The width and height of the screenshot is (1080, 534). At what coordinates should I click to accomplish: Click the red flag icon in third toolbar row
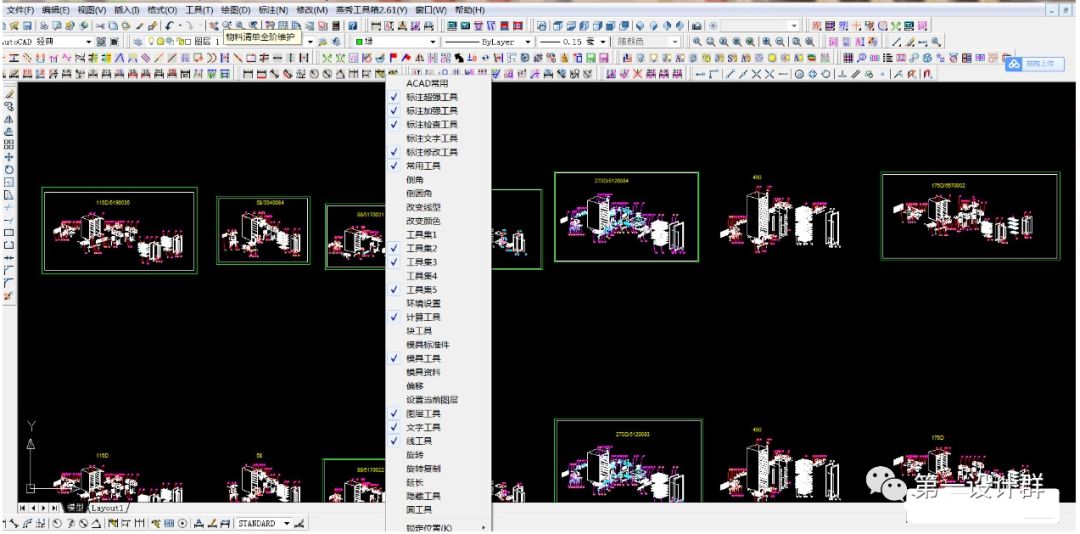[x=393, y=58]
